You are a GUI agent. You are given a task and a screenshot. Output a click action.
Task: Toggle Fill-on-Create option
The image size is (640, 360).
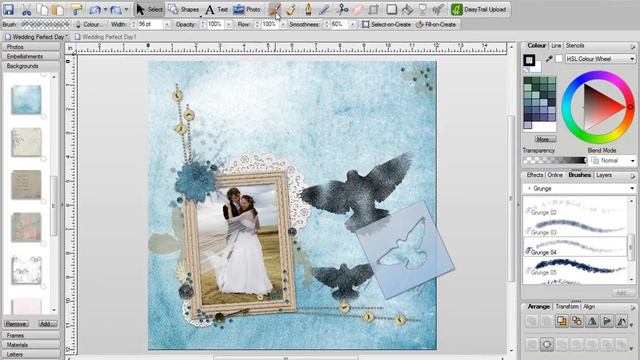pyautogui.click(x=436, y=24)
